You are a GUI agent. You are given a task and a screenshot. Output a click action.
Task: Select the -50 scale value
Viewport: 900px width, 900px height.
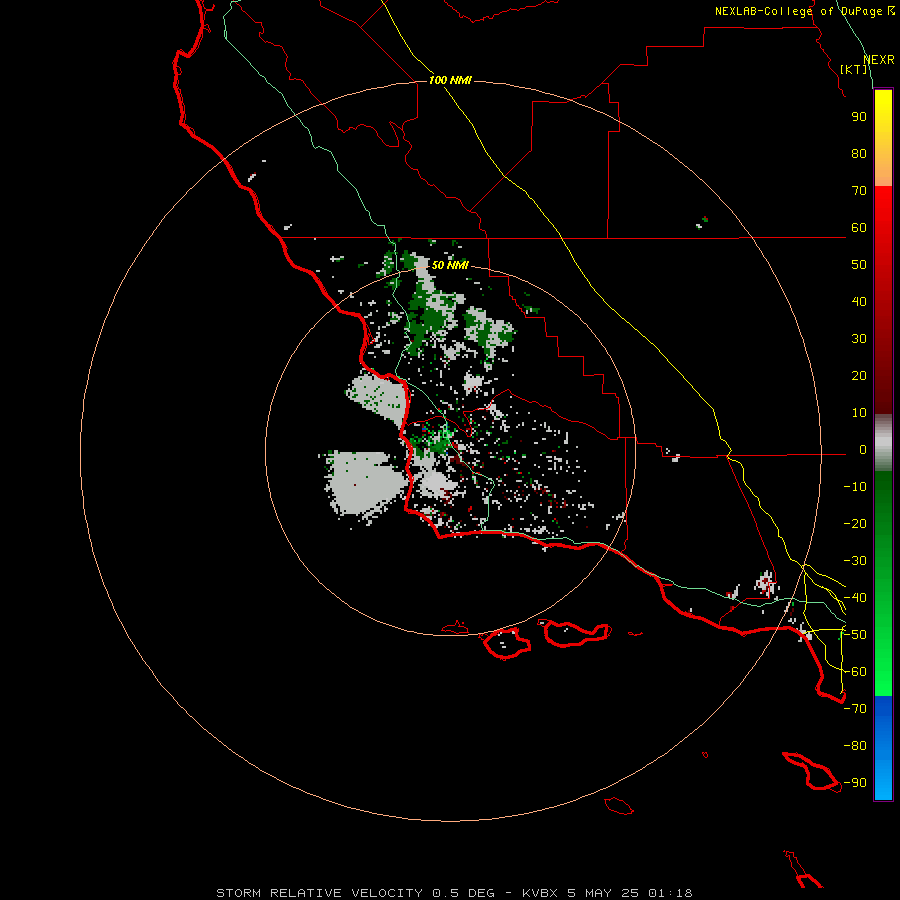[x=855, y=635]
